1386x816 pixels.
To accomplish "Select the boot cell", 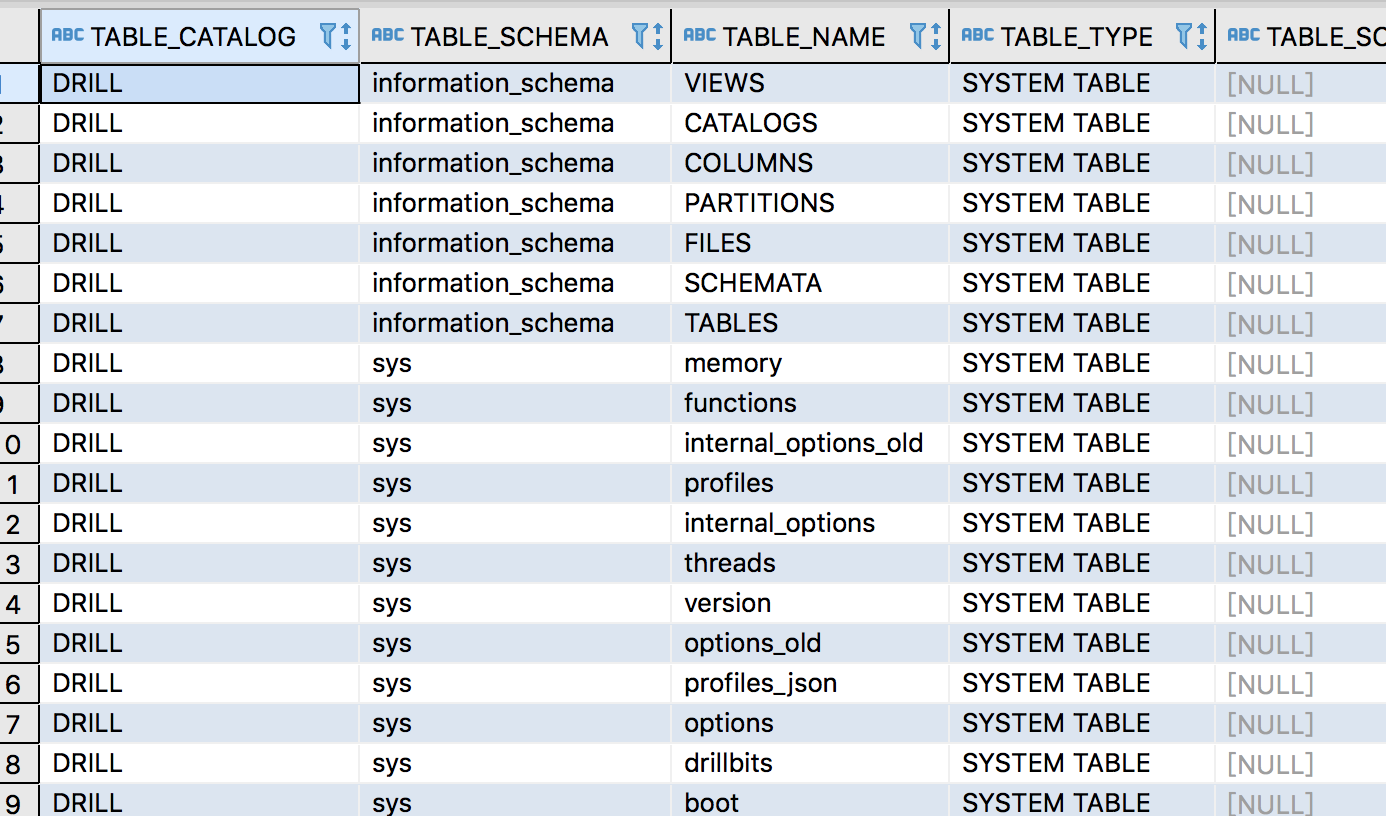I will point(811,801).
